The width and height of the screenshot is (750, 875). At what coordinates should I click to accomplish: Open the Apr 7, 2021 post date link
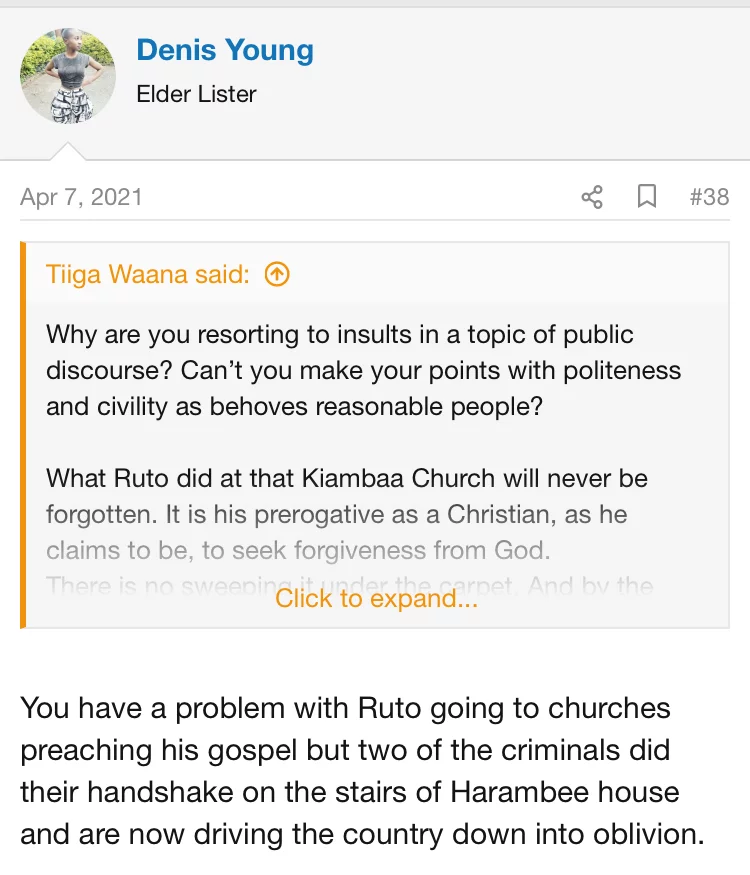click(82, 197)
